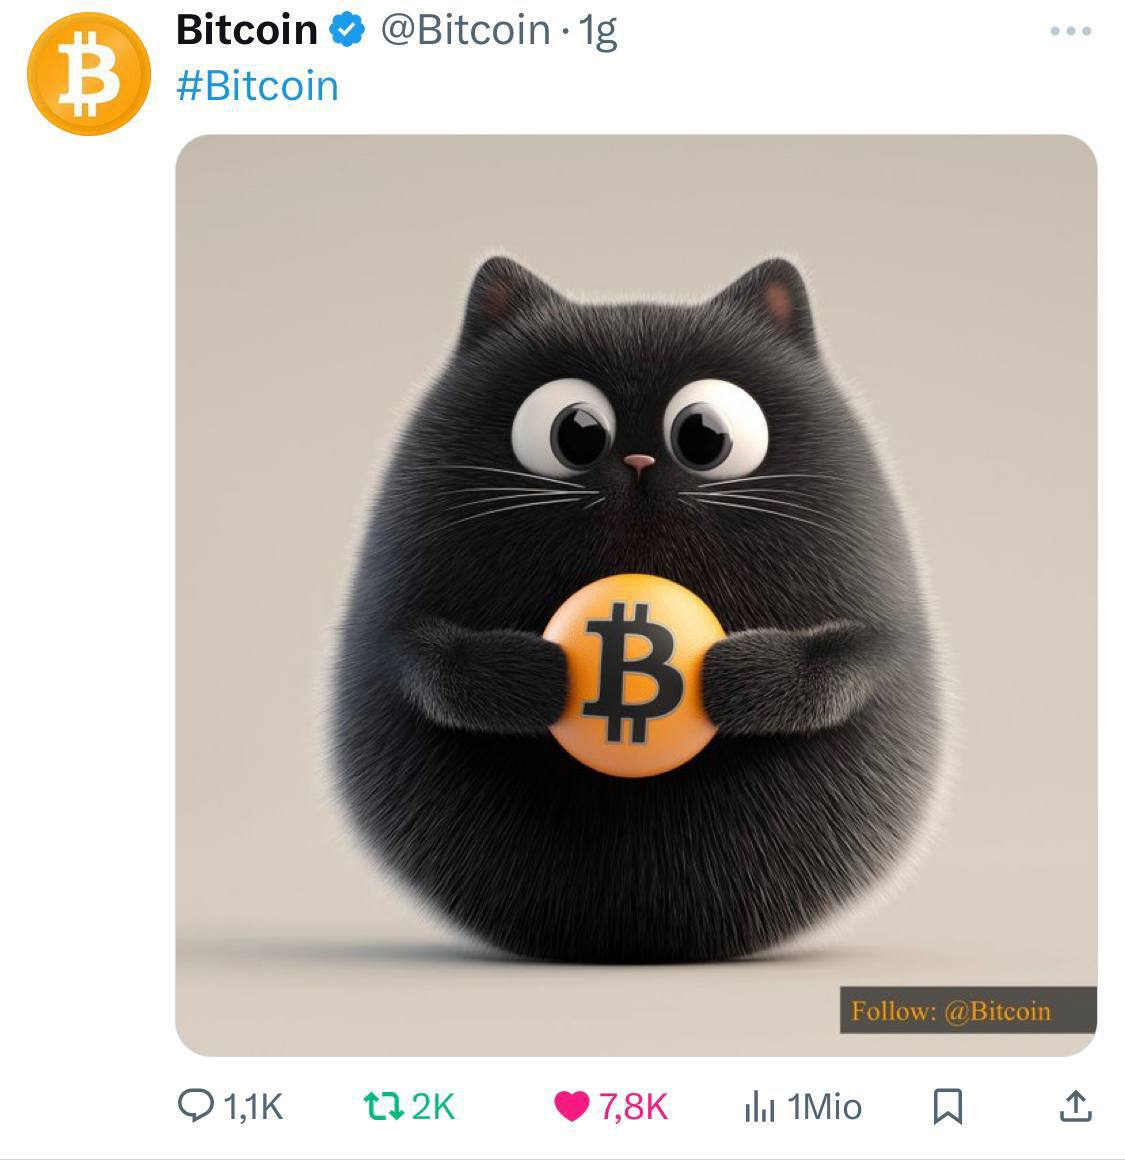Screen dimensions: 1125x1164
Task: Open the view analytics bar chart icon
Action: pyautogui.click(x=759, y=1106)
